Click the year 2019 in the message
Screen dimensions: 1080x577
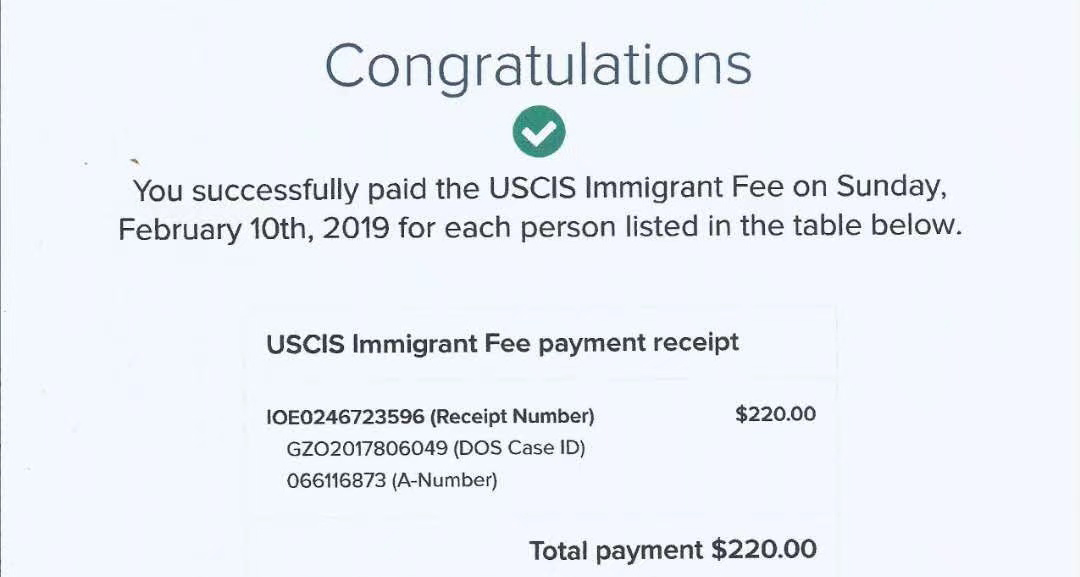pyautogui.click(x=356, y=228)
